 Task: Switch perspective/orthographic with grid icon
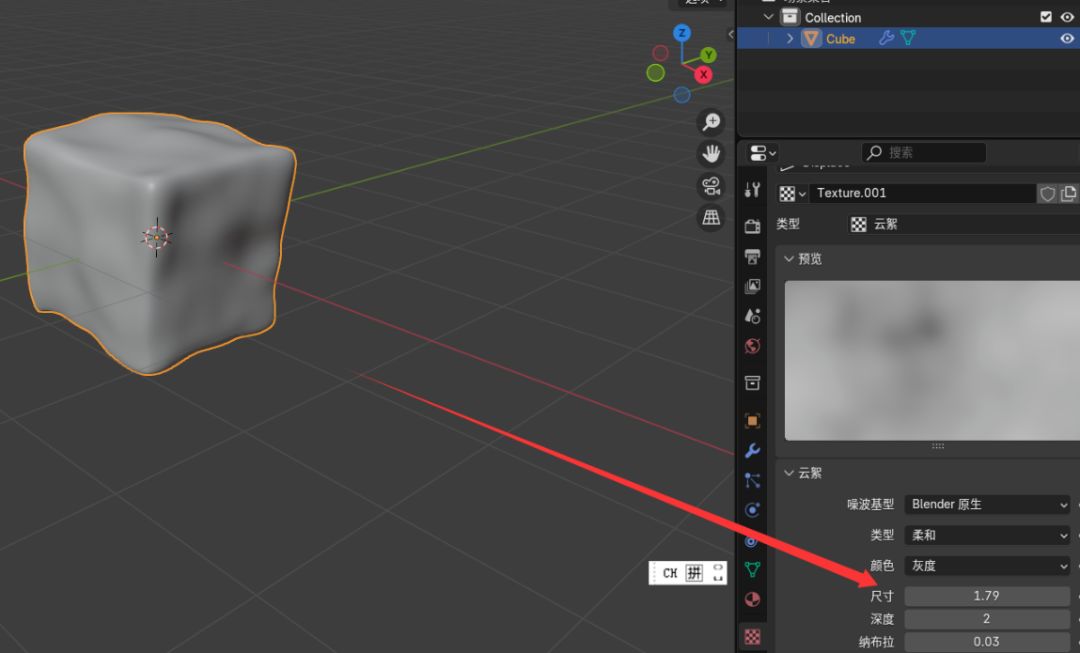pos(711,217)
